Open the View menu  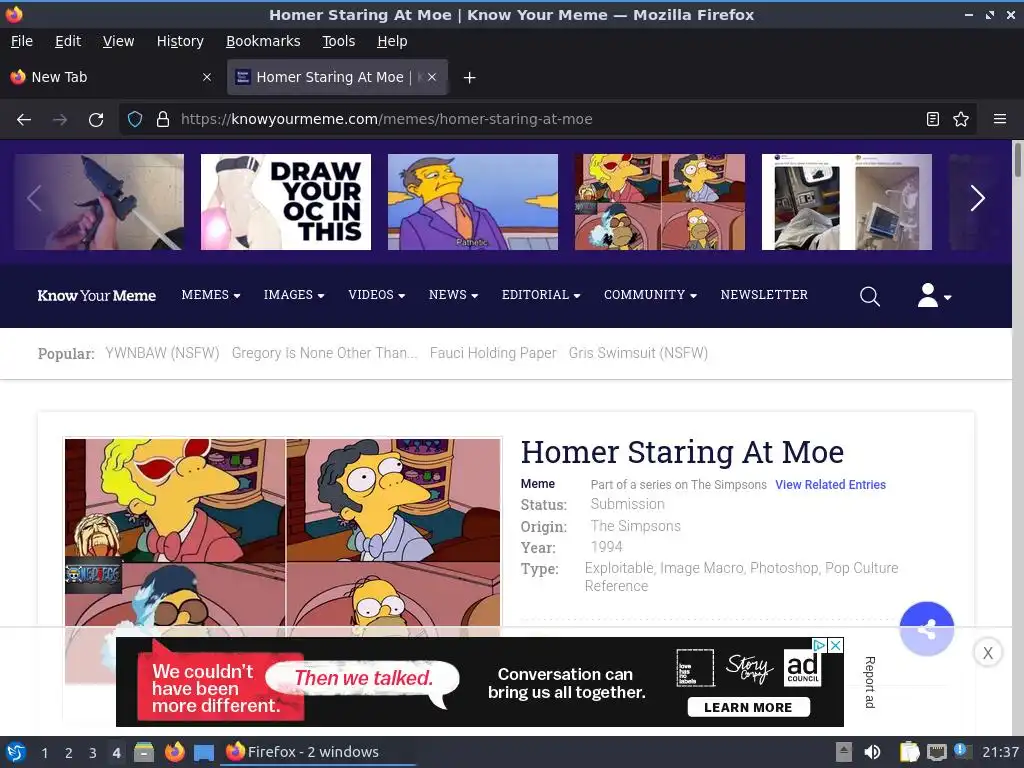pos(118,41)
